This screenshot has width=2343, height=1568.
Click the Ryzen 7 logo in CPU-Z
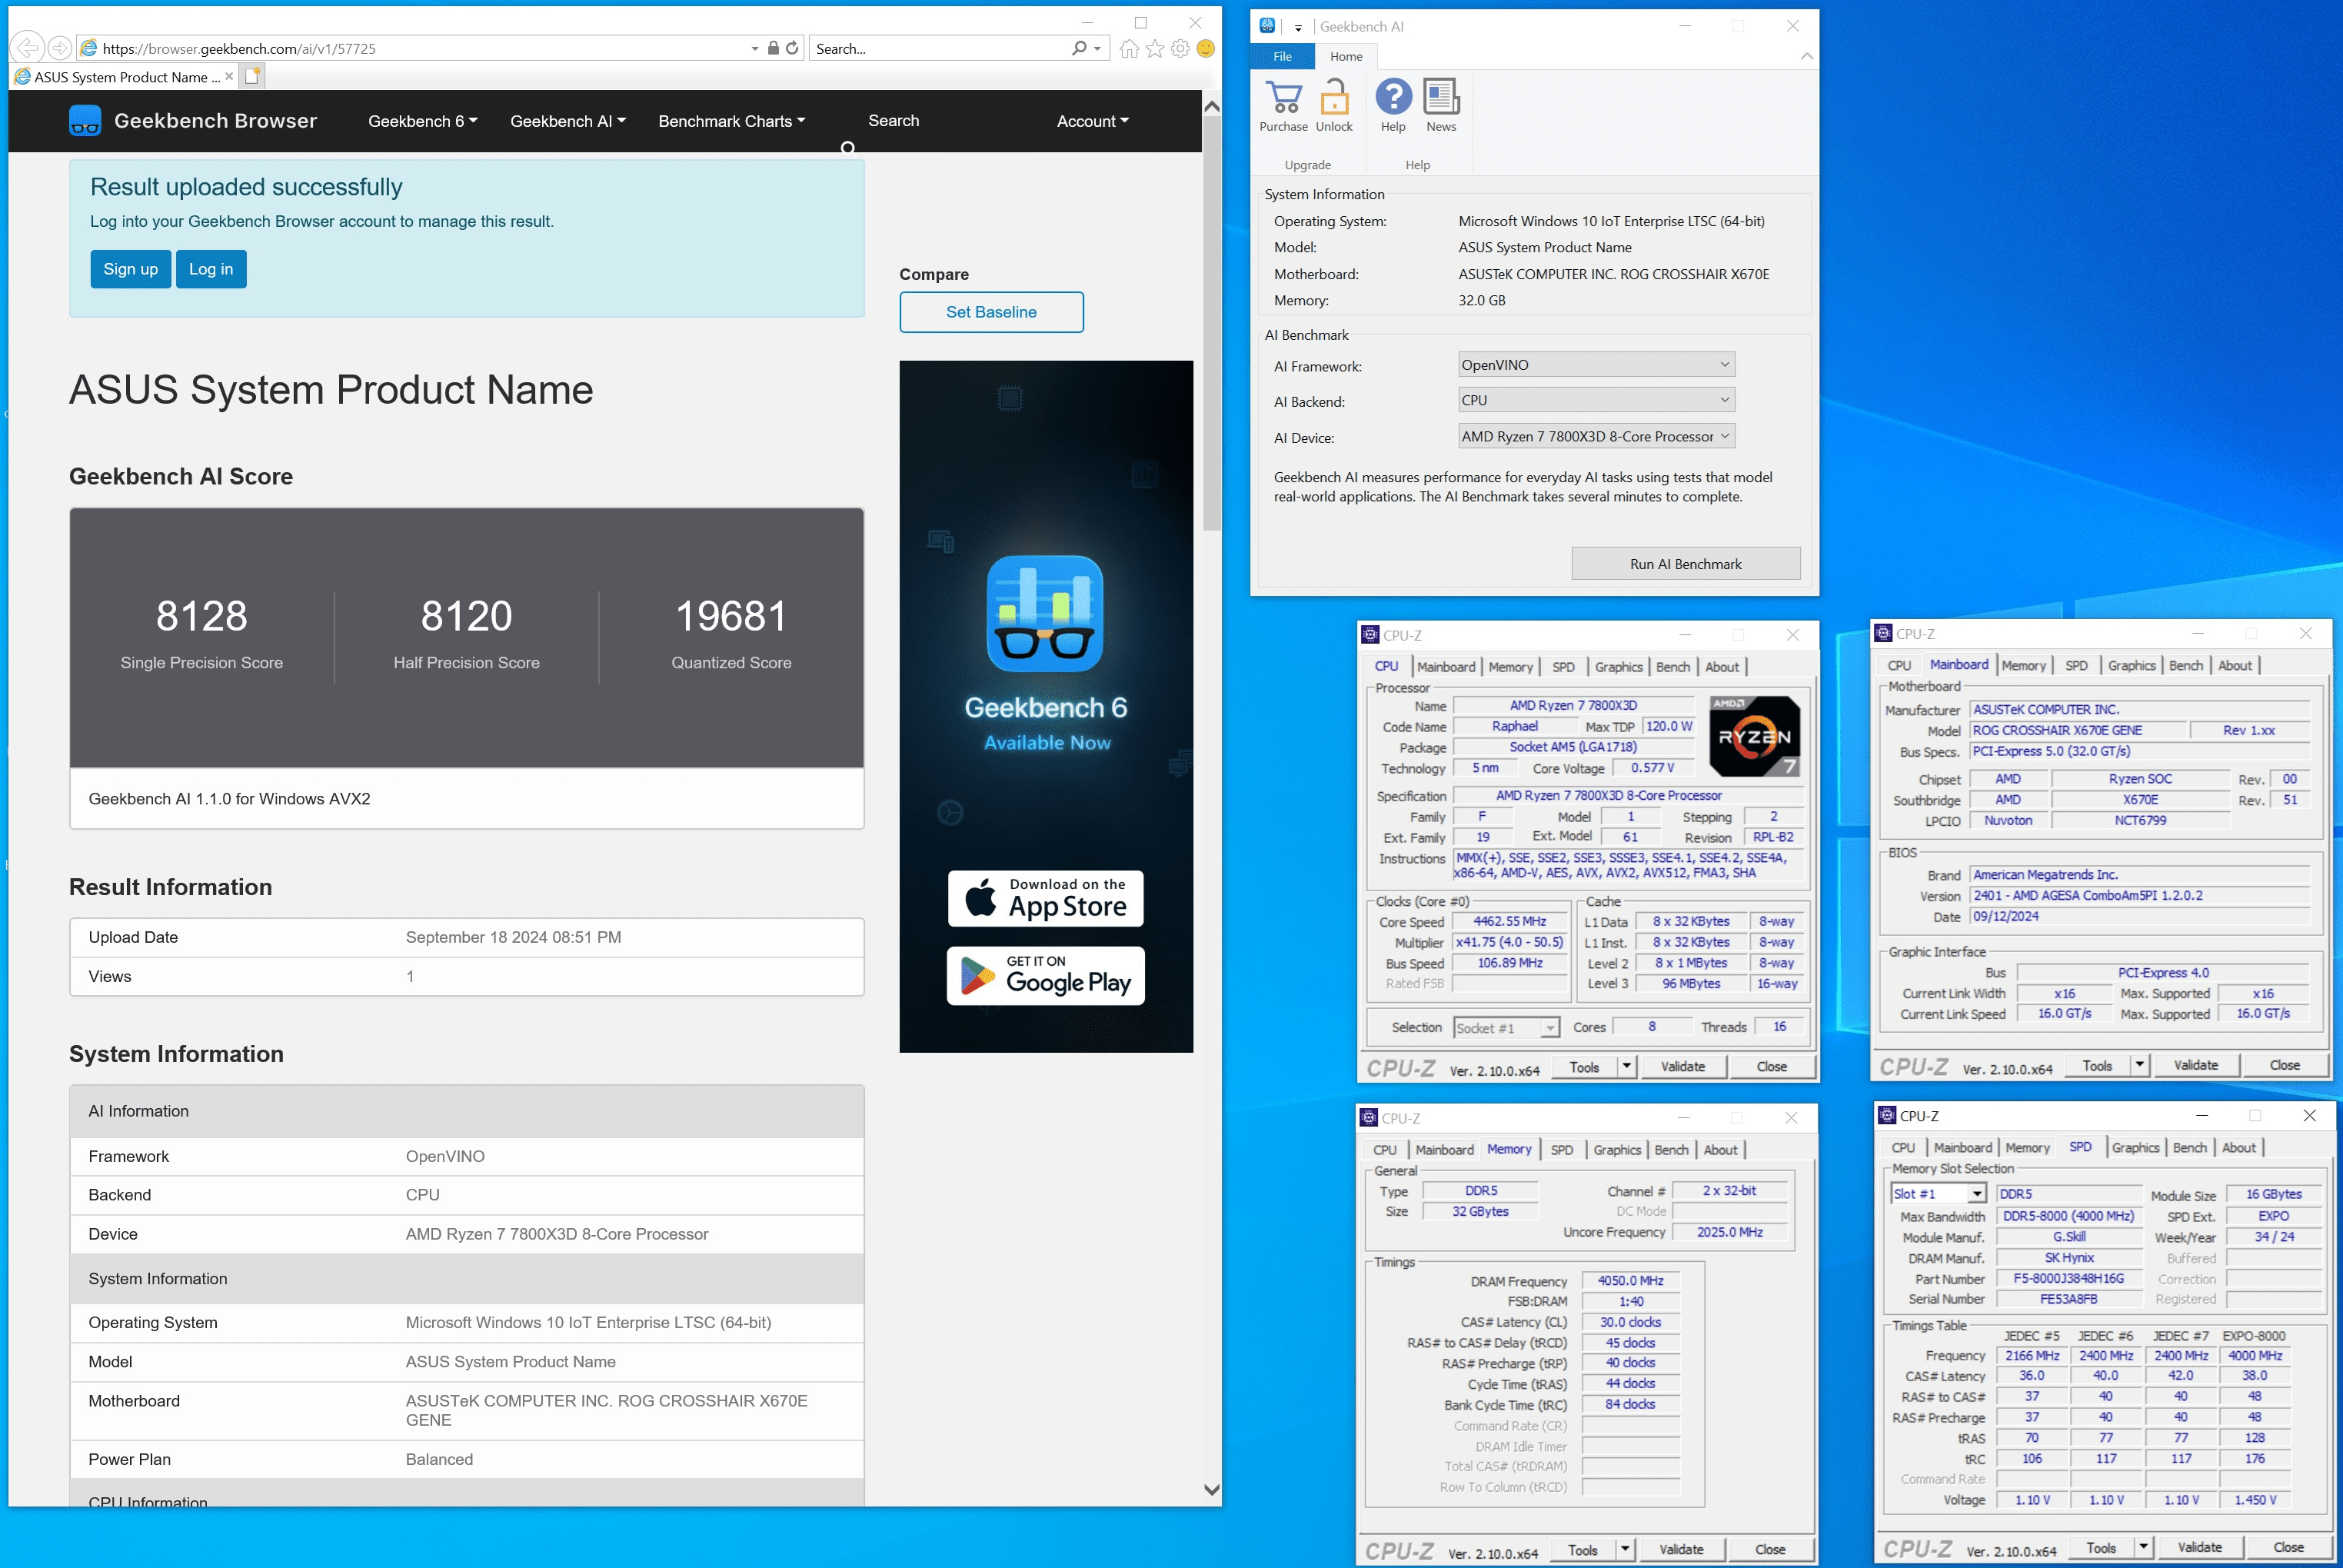(x=1754, y=737)
